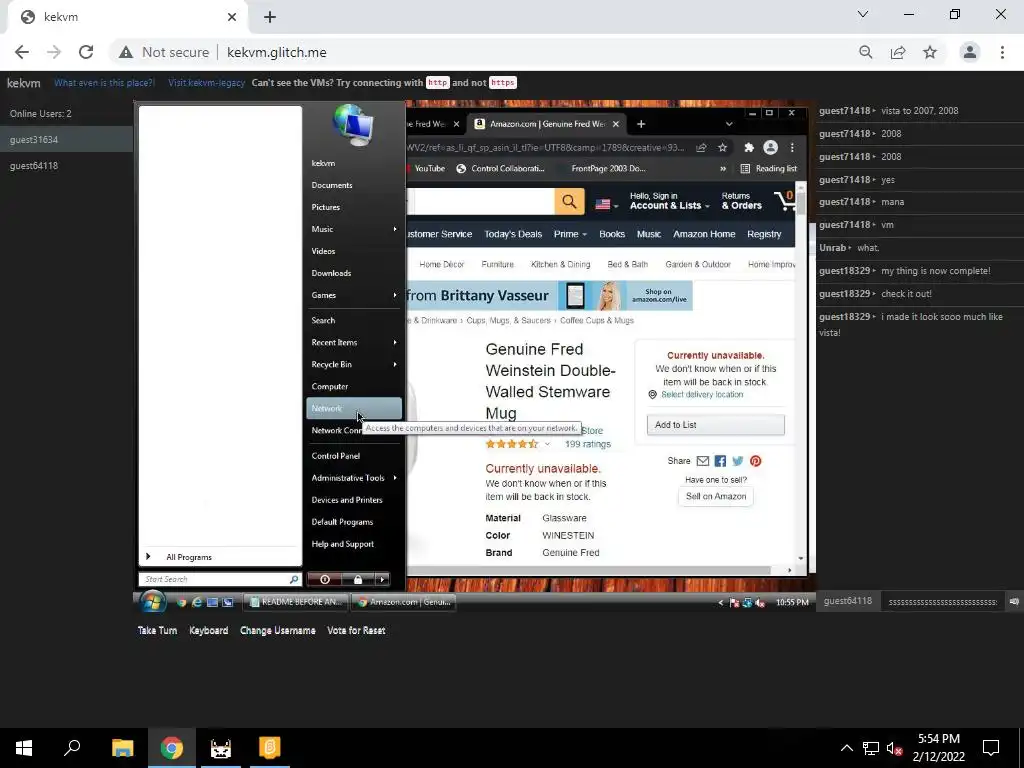Select user guest64118 in online list
The image size is (1024, 768).
(x=67, y=166)
